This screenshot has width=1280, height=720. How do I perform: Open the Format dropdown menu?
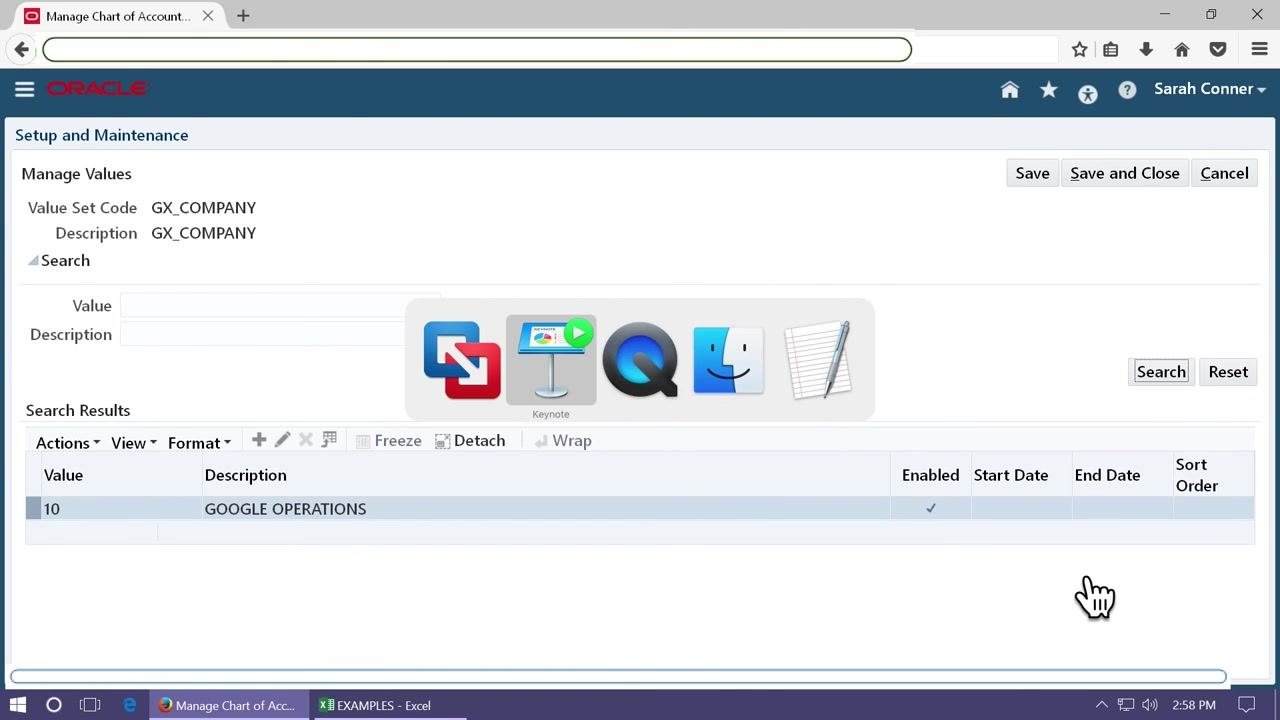click(x=199, y=443)
